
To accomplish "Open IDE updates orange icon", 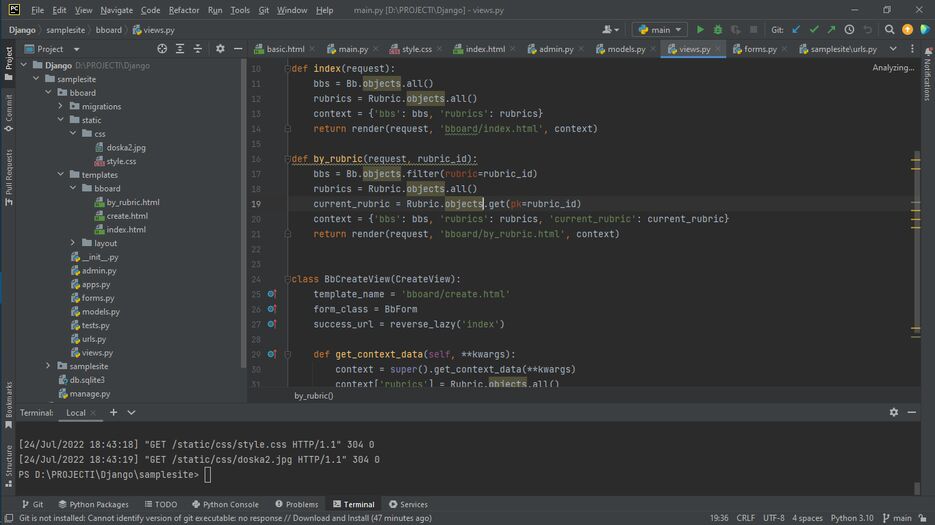I will click(907, 29).
